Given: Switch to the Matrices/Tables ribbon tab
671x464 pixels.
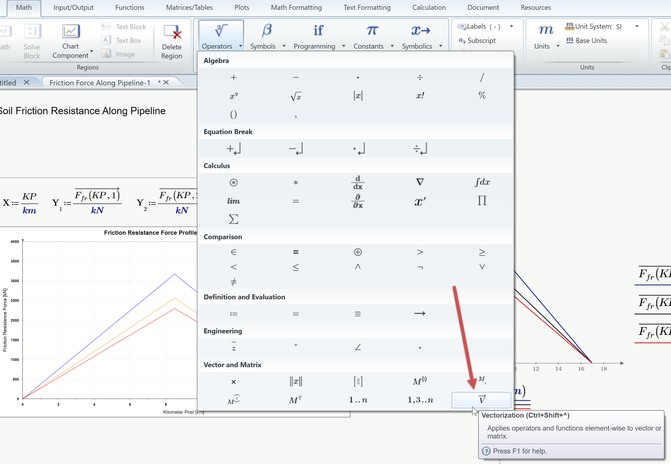Looking at the screenshot, I should click(x=189, y=8).
